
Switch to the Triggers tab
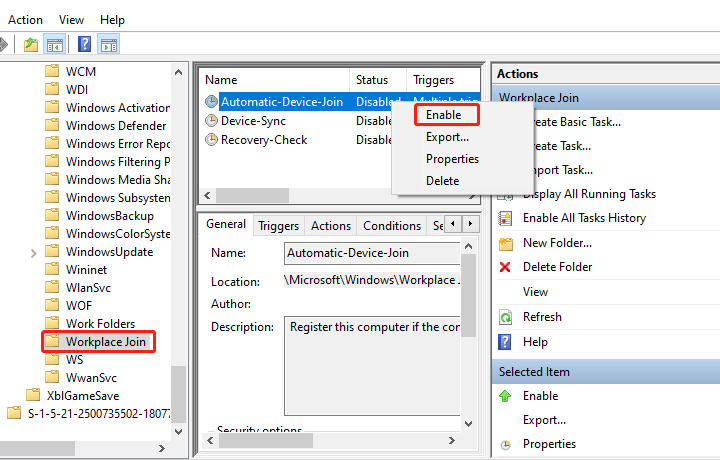point(278,226)
